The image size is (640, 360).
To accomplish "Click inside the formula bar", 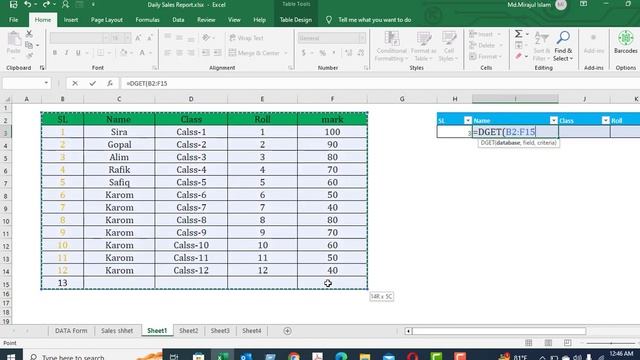I will pos(380,83).
